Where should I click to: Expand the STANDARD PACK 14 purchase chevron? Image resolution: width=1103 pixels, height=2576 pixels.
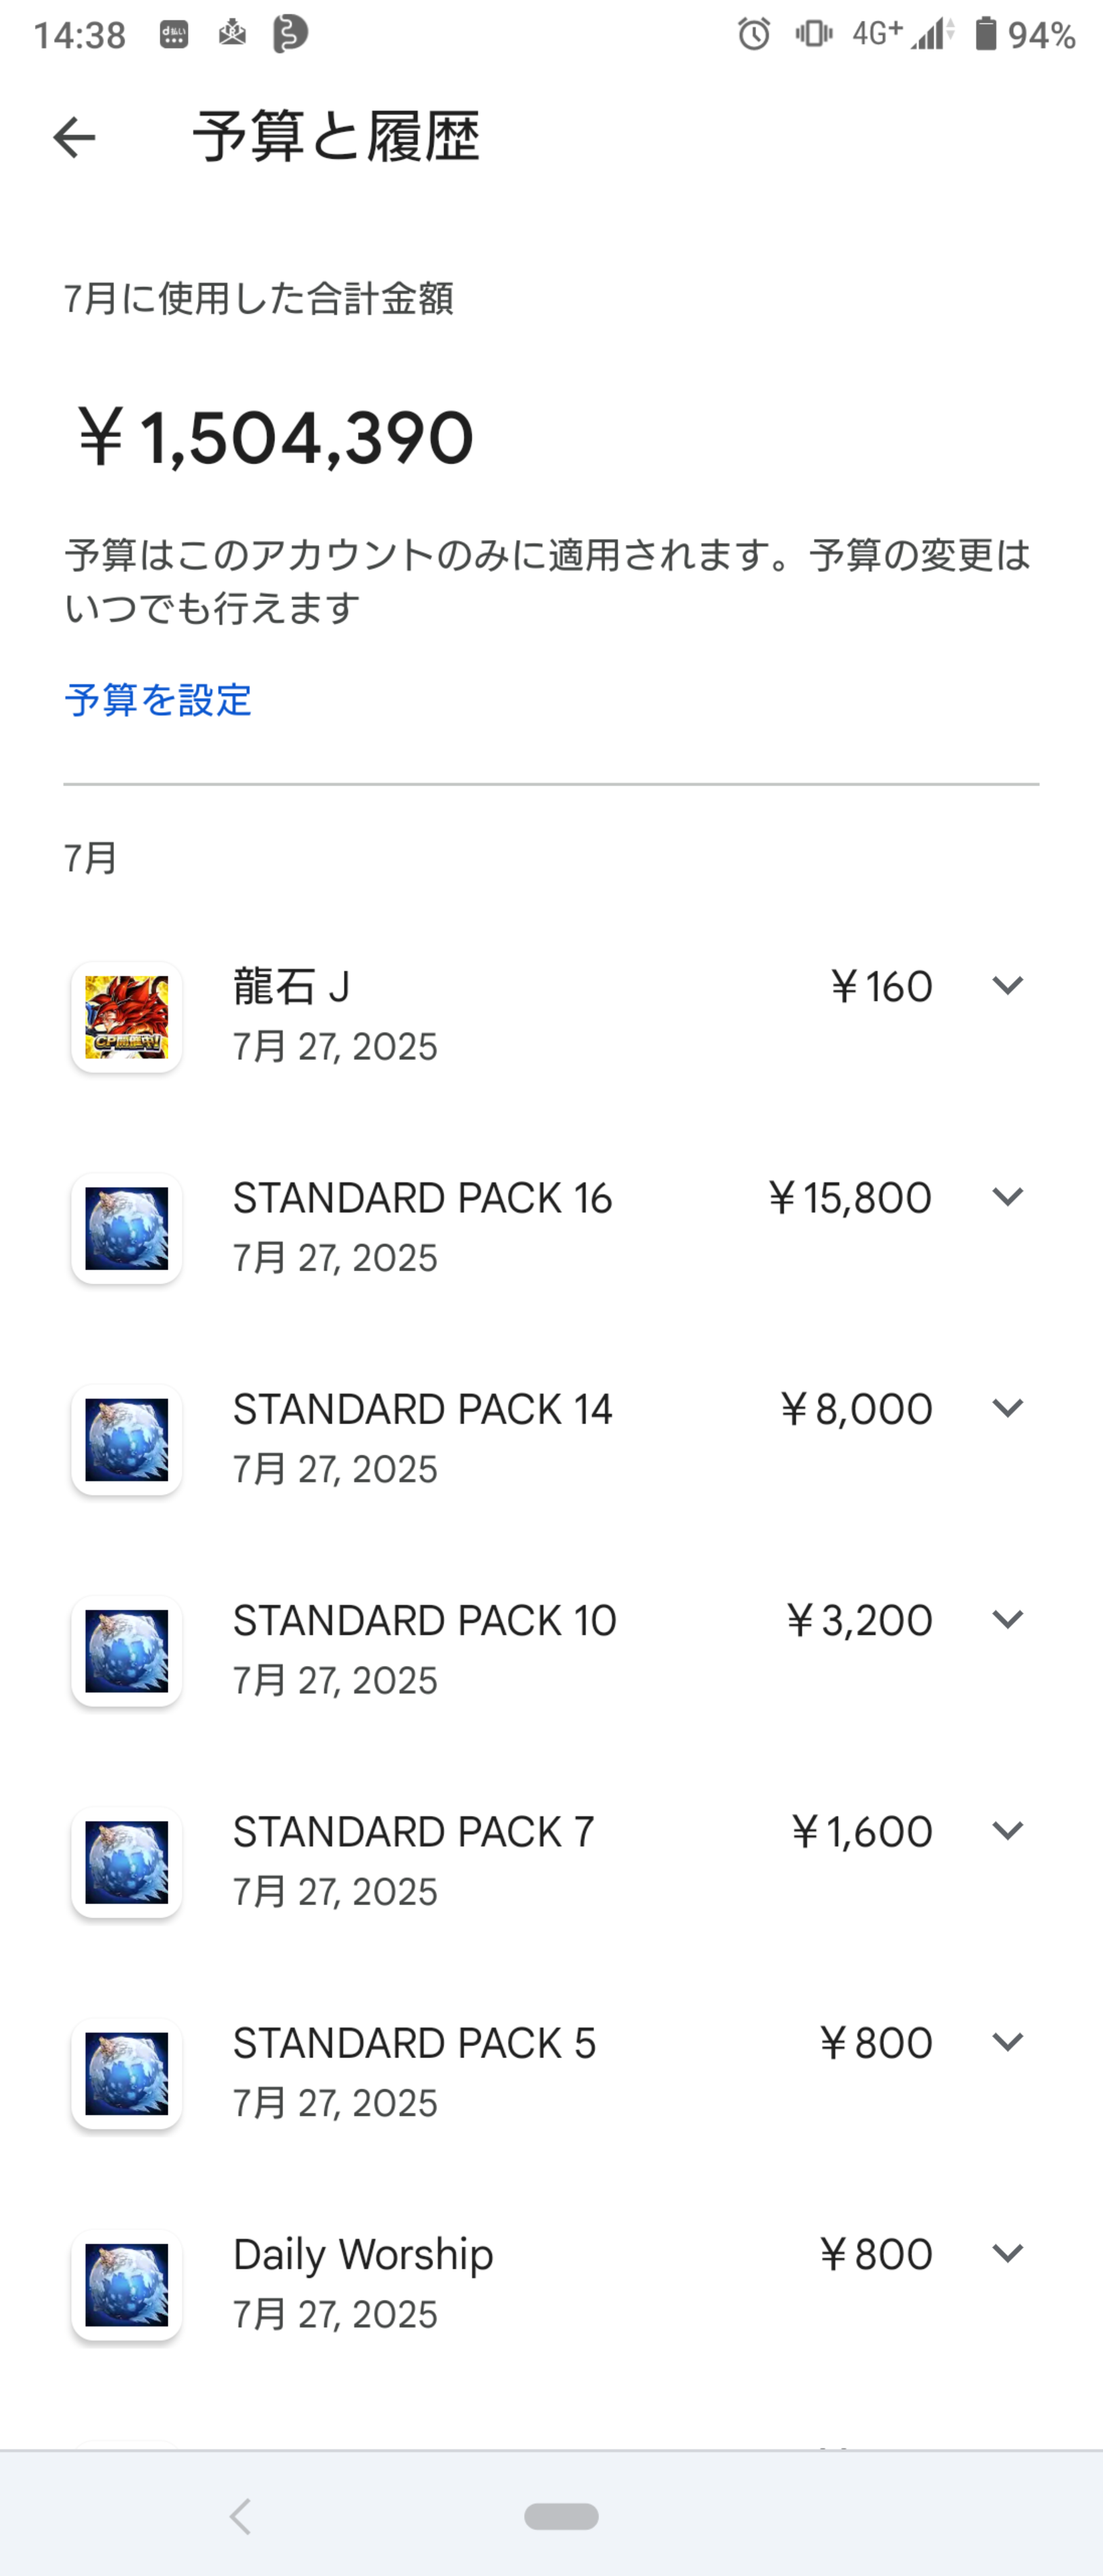(1007, 1408)
